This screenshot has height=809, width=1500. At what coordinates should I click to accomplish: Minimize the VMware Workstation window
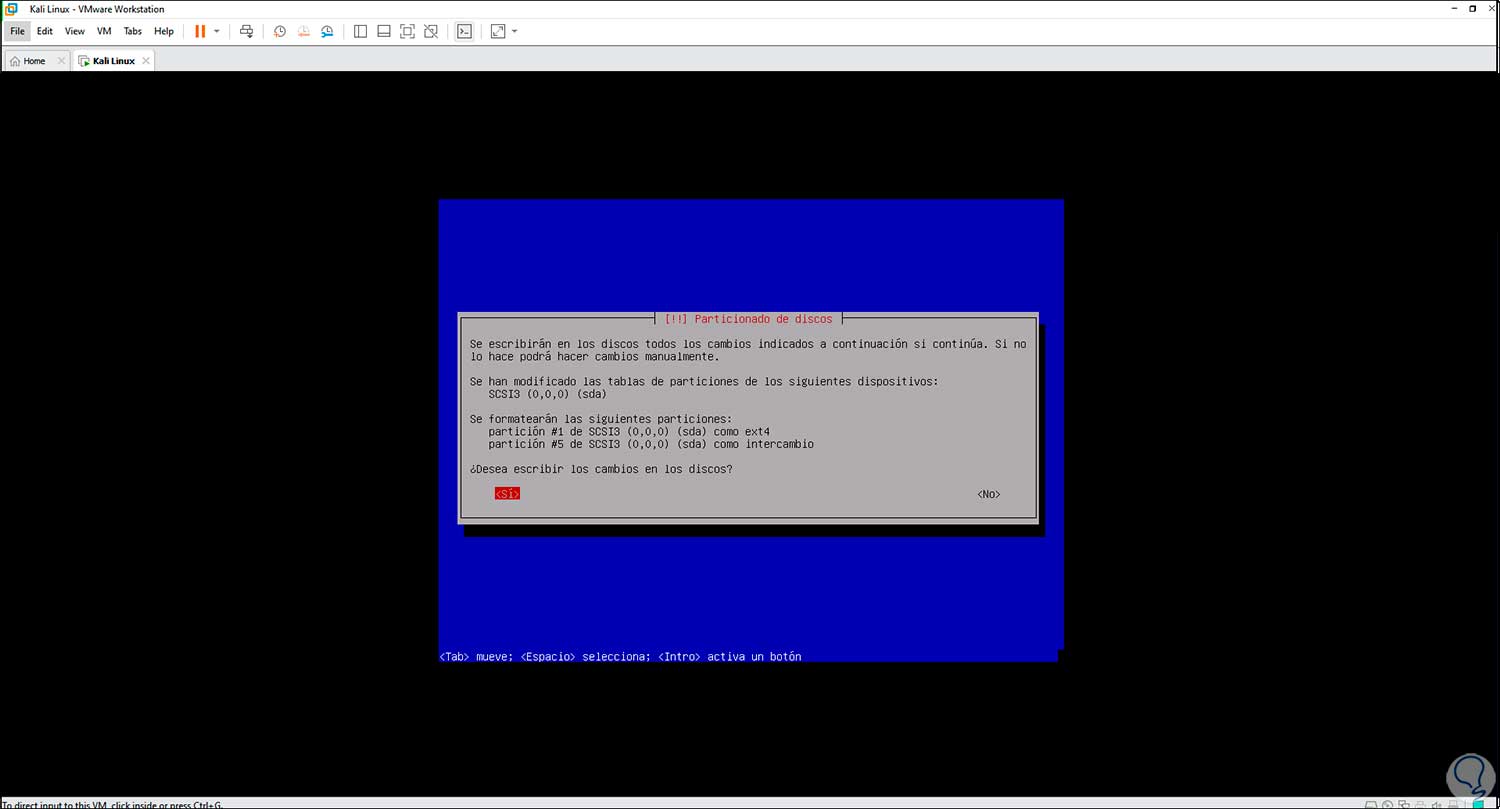pyautogui.click(x=1456, y=9)
